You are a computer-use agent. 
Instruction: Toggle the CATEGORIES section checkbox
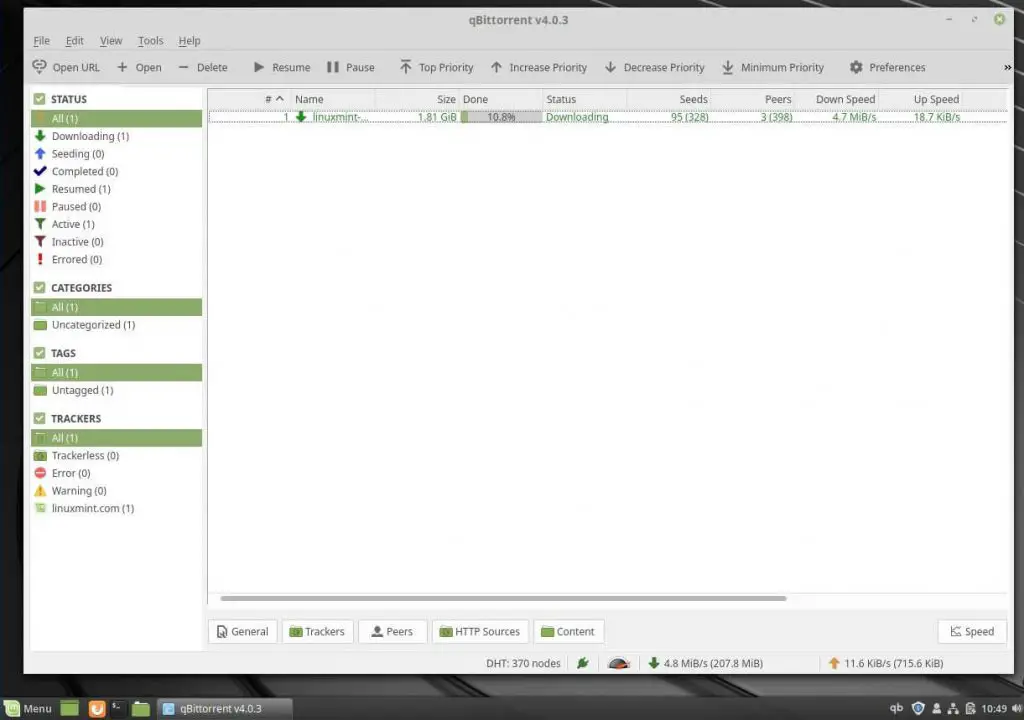[x=40, y=287]
